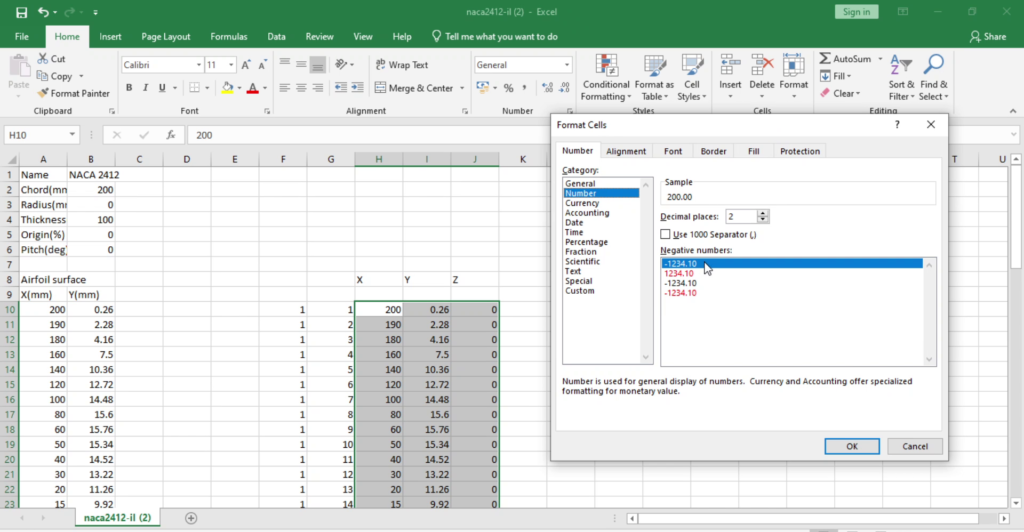Toggle Bold formatting

129,87
